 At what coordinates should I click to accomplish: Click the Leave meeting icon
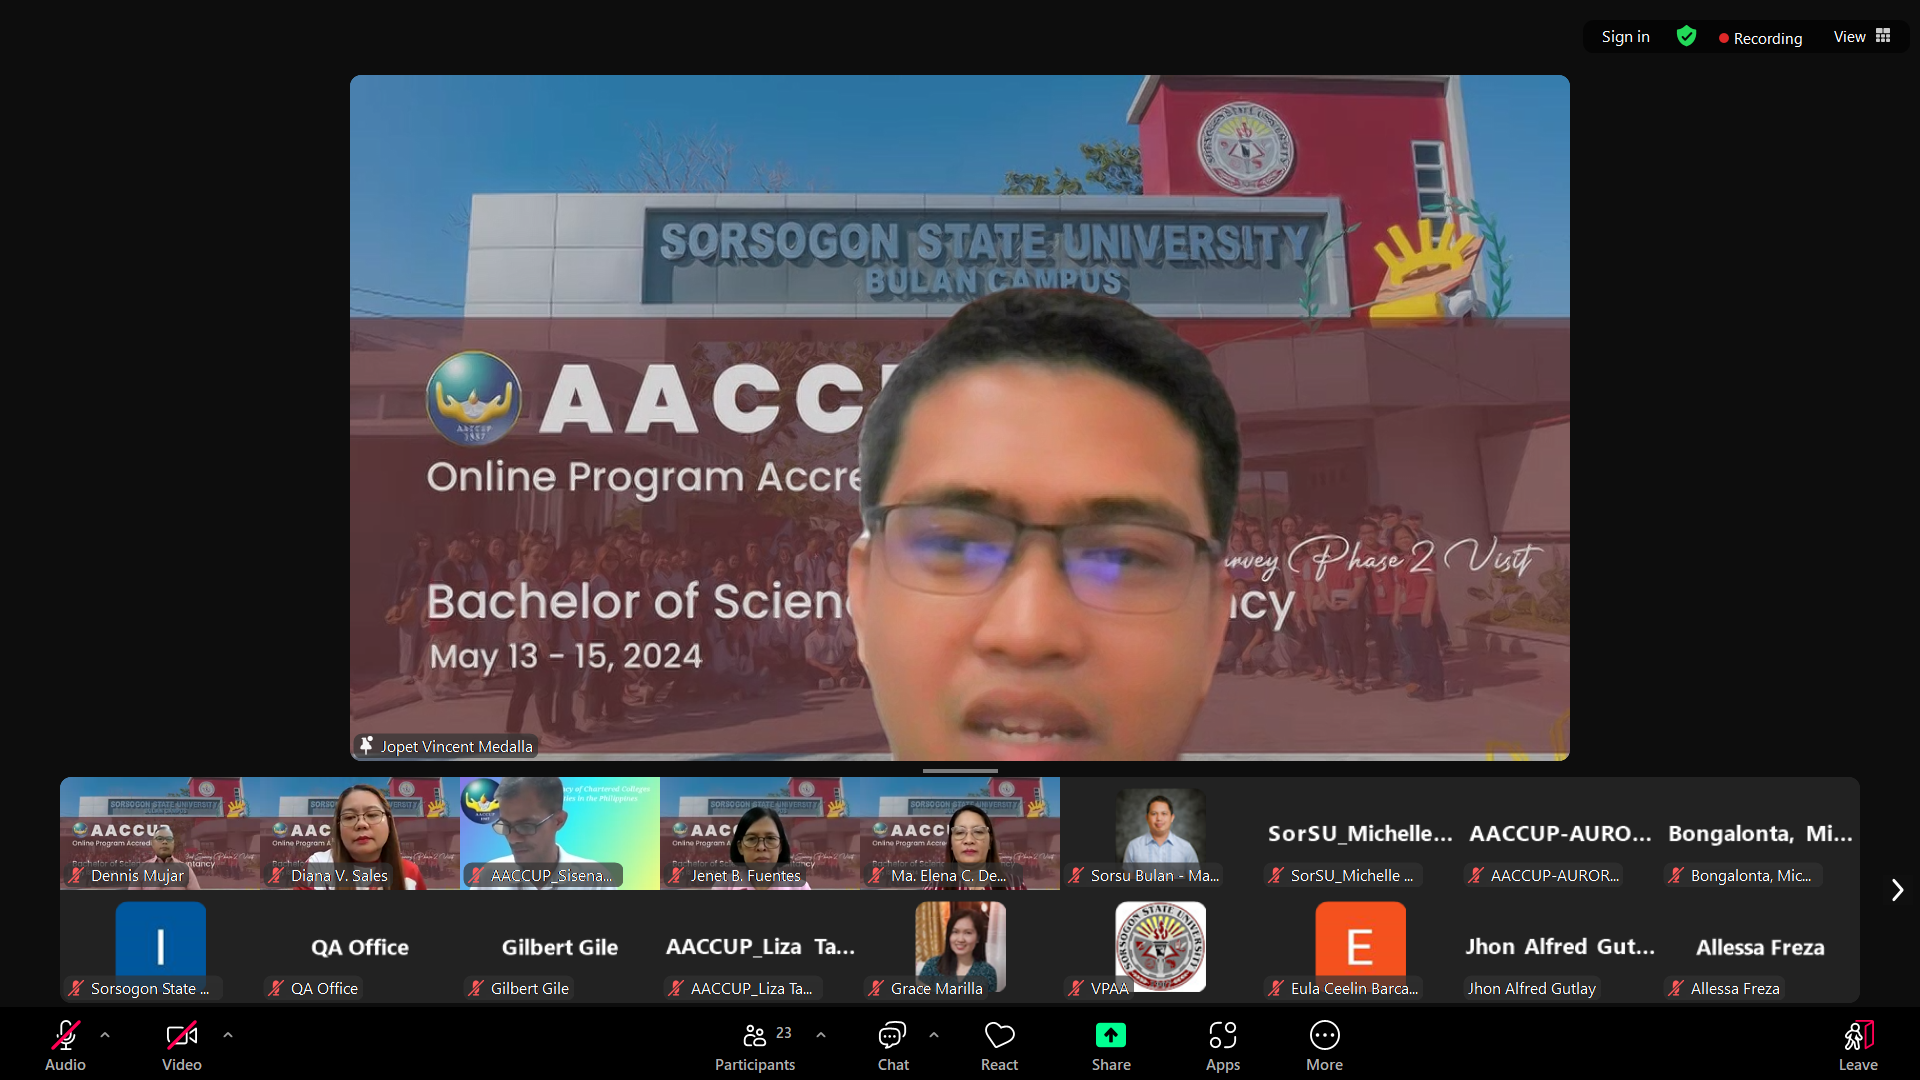(x=1857, y=1035)
